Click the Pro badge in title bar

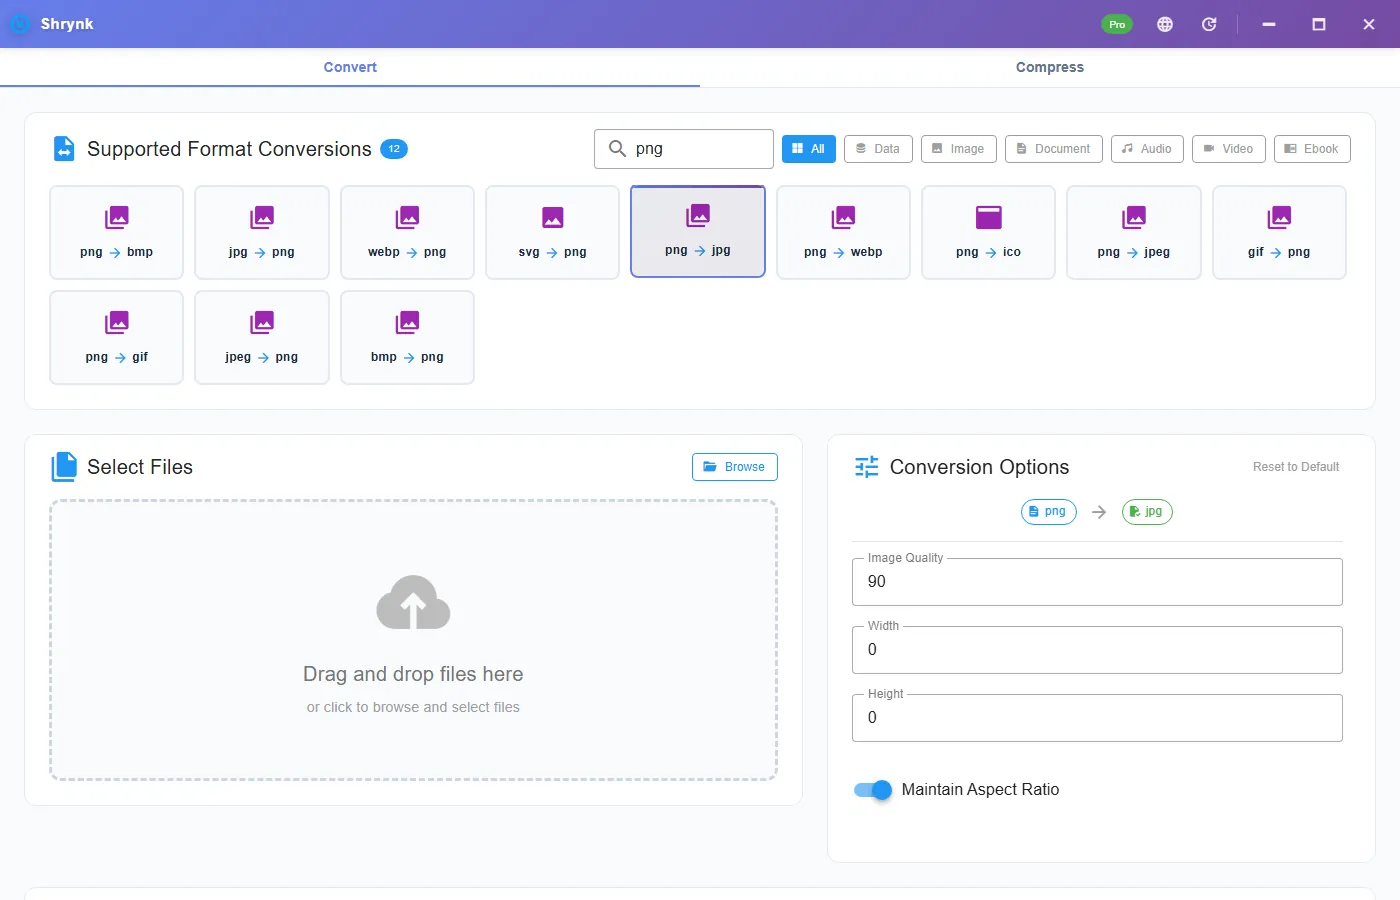click(1117, 24)
